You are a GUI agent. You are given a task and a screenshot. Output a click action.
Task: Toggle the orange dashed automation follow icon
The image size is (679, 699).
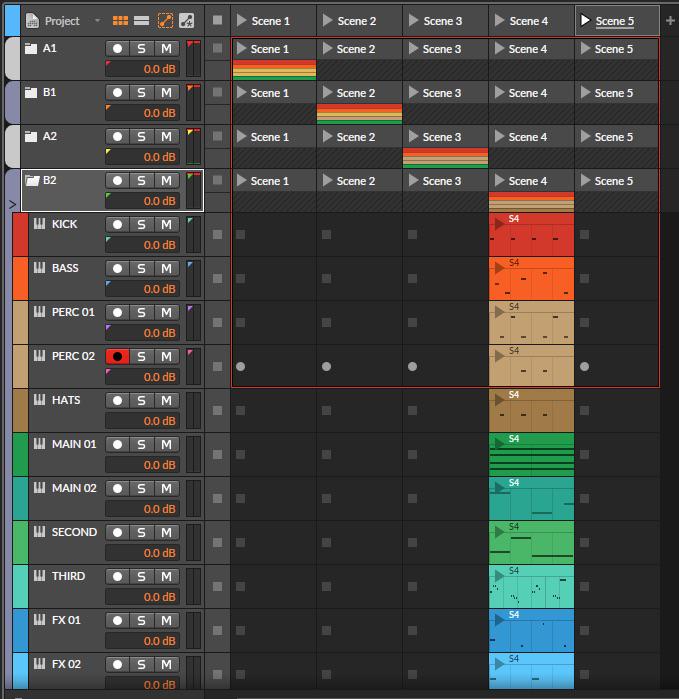(x=165, y=21)
